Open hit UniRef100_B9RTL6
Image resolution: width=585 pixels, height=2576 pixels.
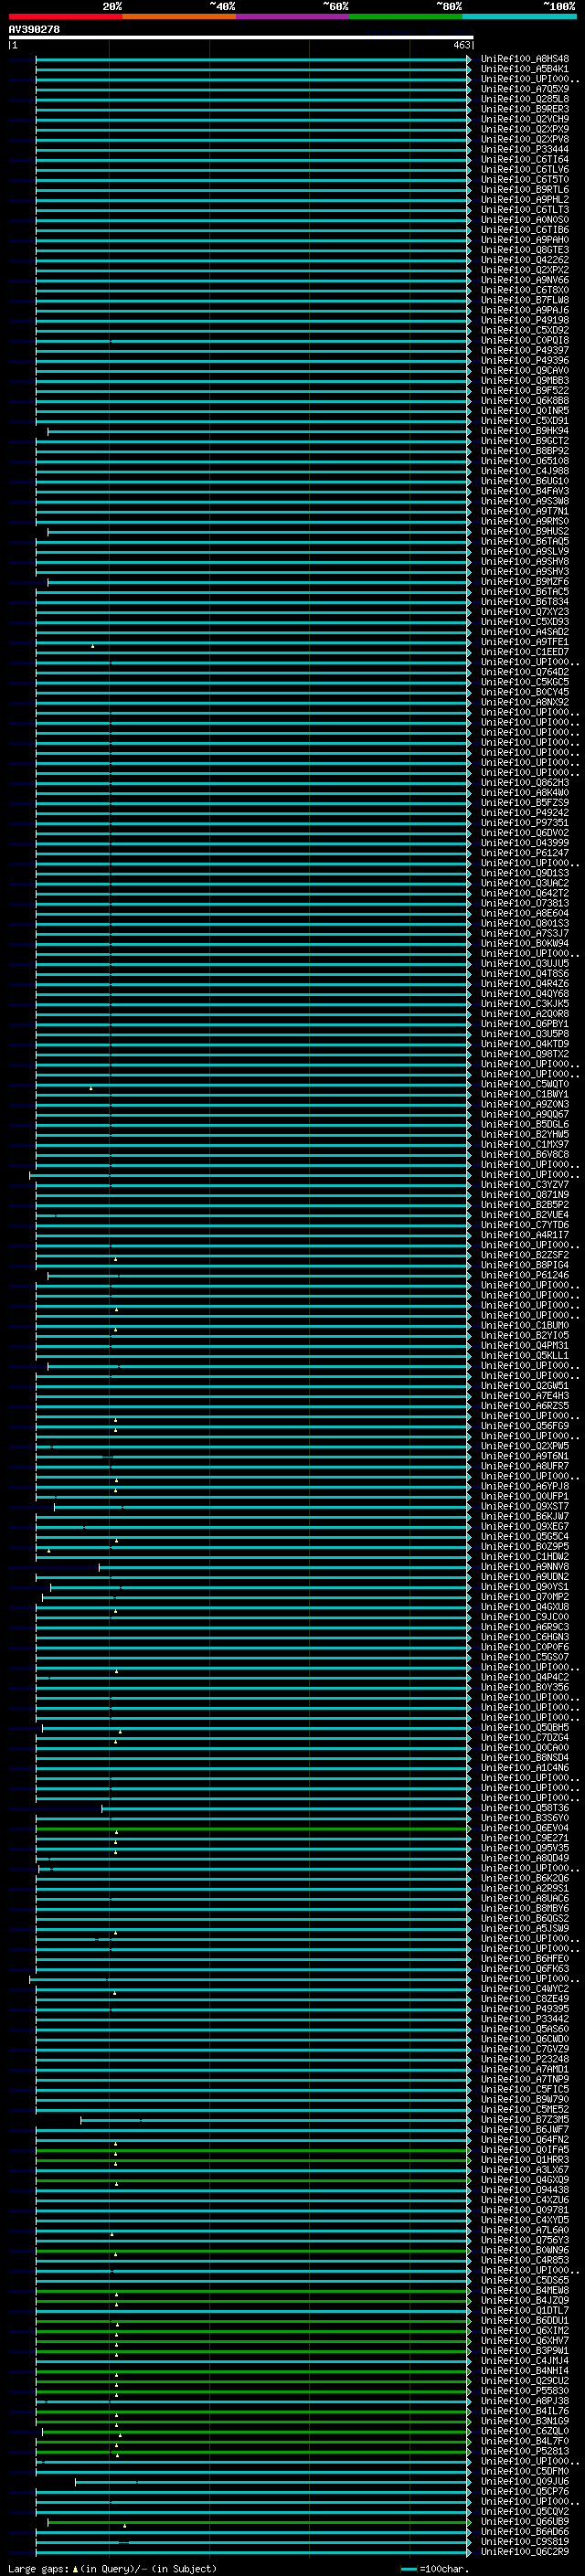pyautogui.click(x=525, y=189)
